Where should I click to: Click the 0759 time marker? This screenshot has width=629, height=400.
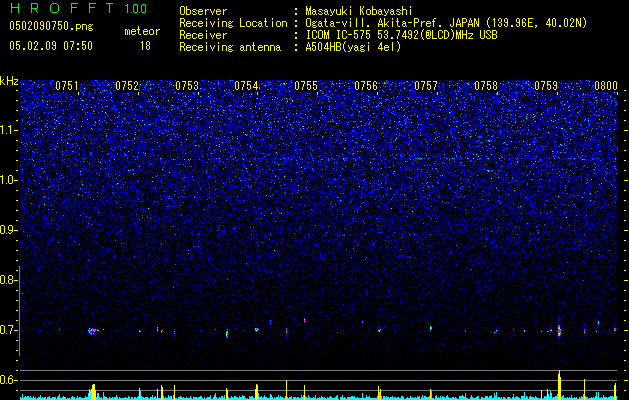pyautogui.click(x=546, y=86)
